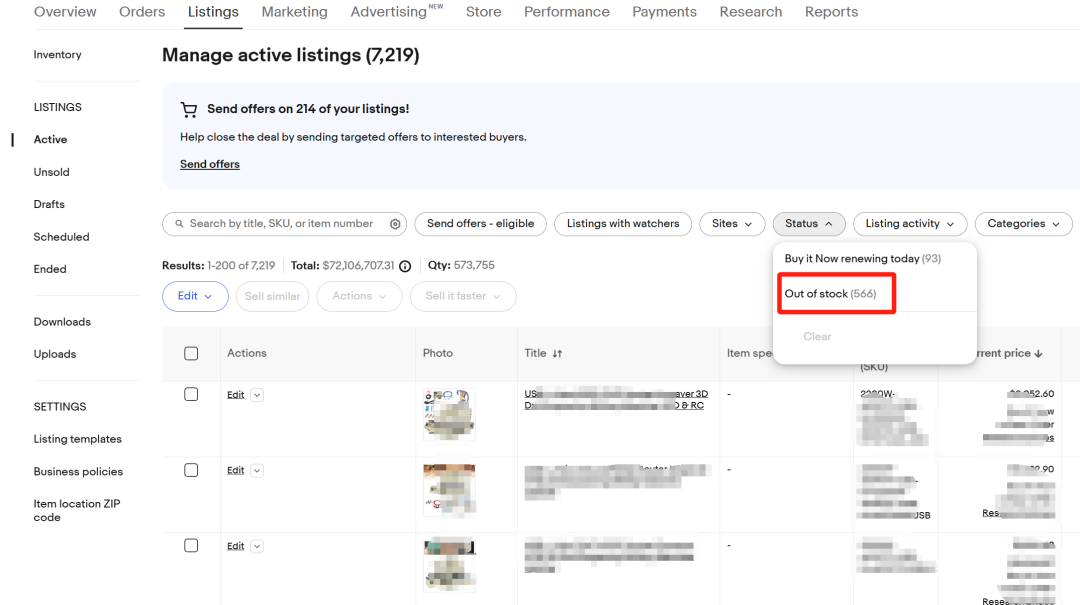Tick the select-all checkbox in table header

[191, 353]
